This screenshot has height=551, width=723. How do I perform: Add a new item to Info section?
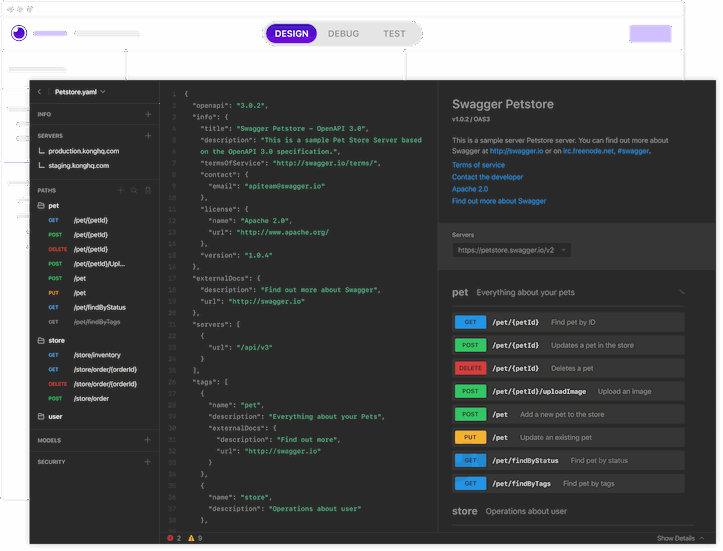pyautogui.click(x=148, y=115)
